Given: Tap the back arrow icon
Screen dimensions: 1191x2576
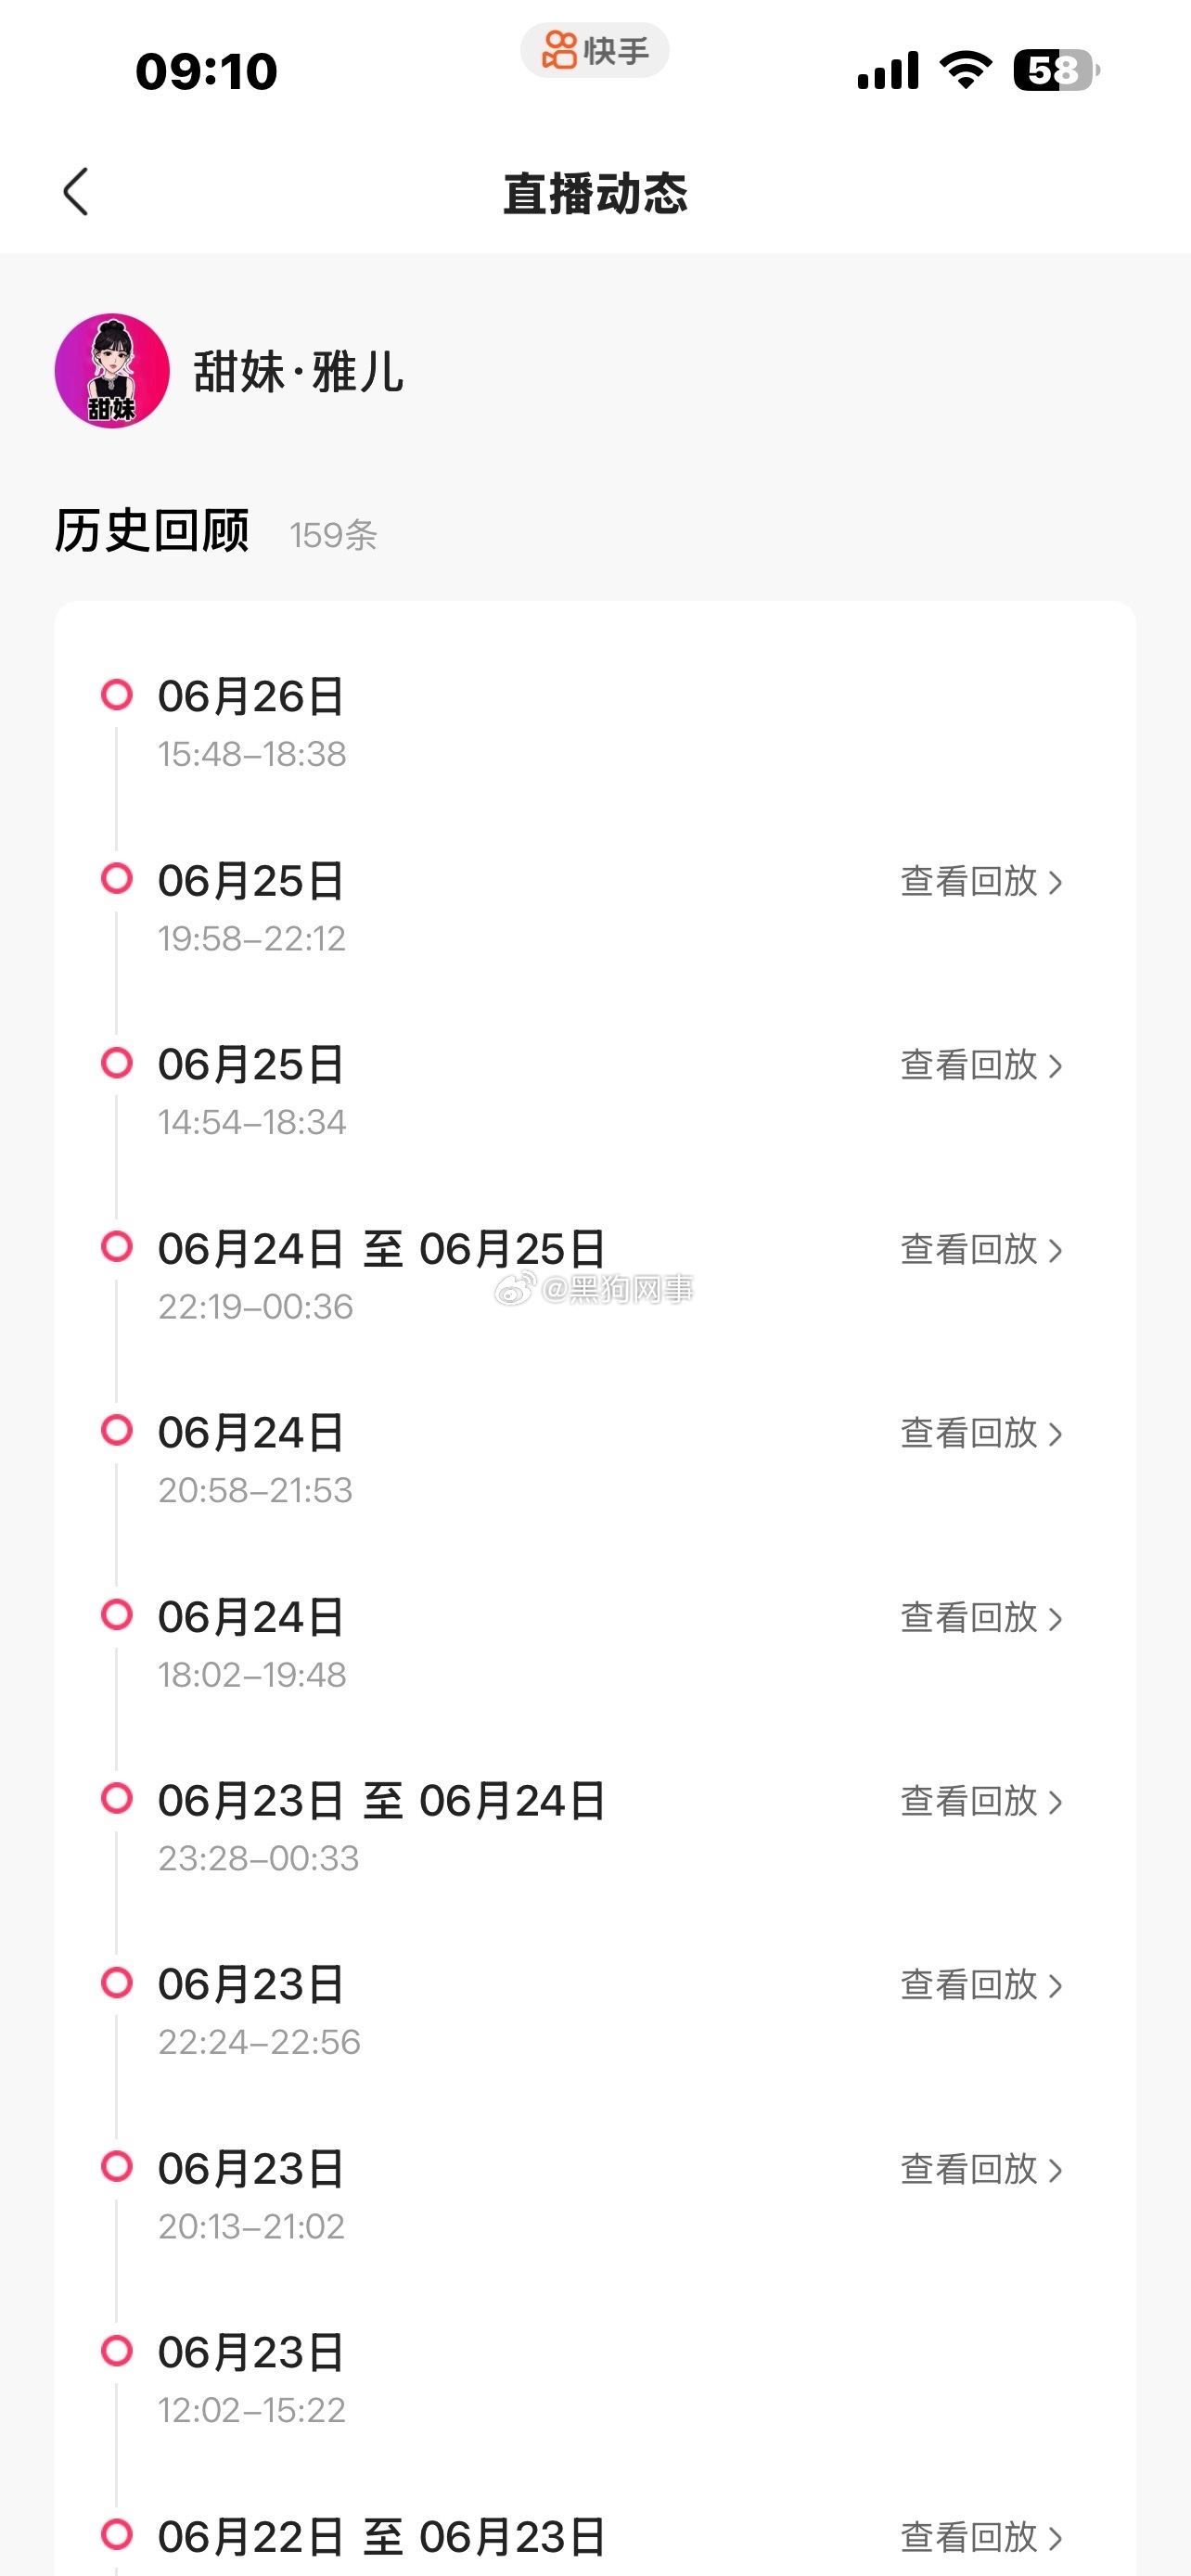Looking at the screenshot, I should tap(76, 191).
